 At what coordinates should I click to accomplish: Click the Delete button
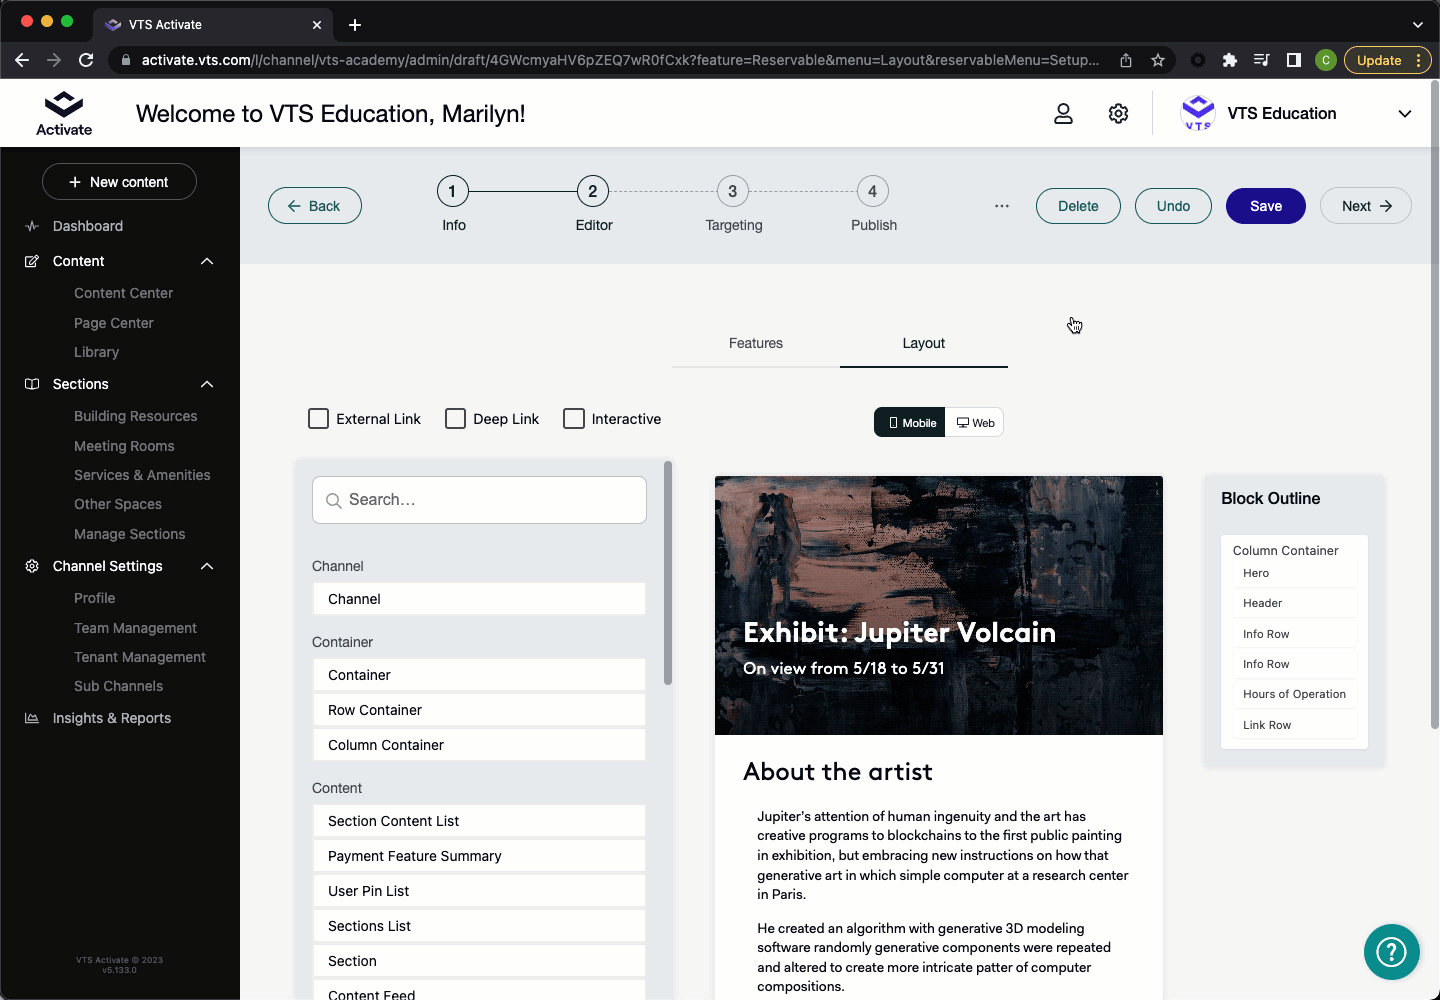(1078, 206)
